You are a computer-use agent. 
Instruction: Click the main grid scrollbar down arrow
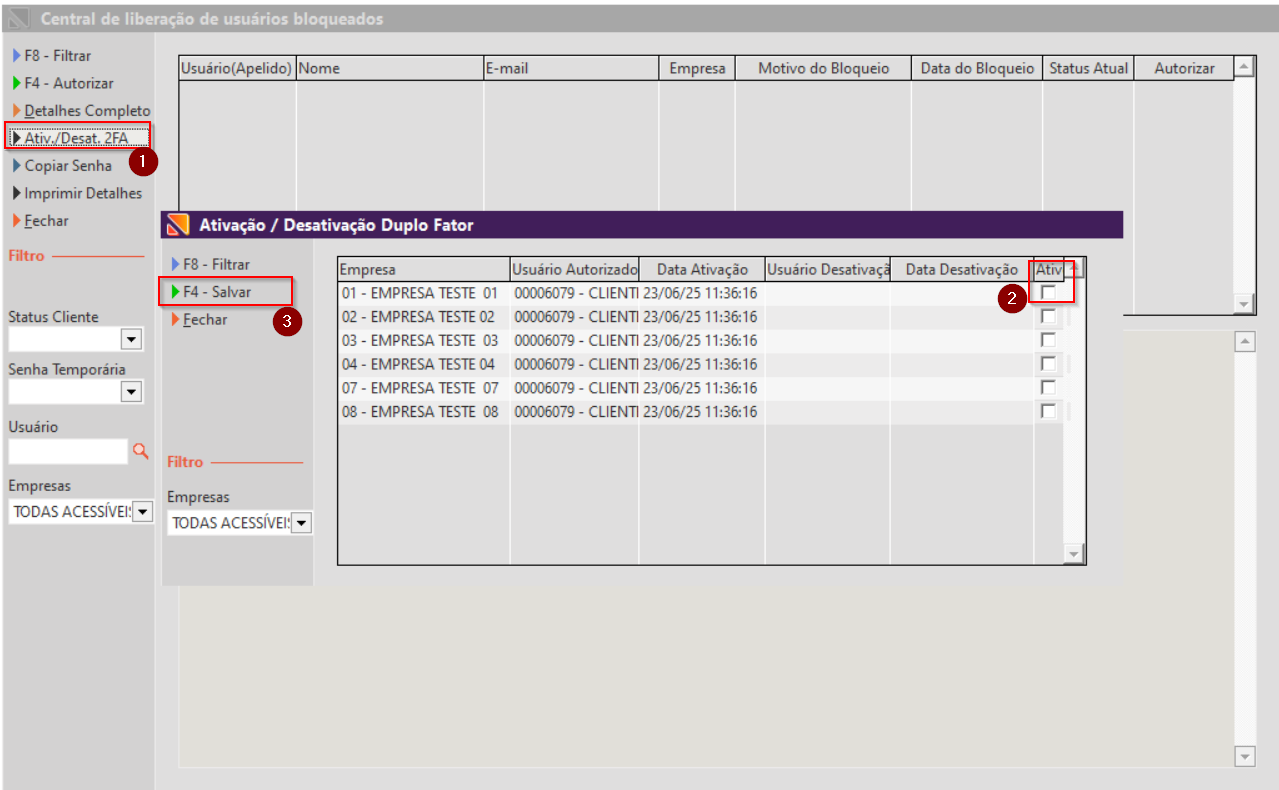[1244, 303]
